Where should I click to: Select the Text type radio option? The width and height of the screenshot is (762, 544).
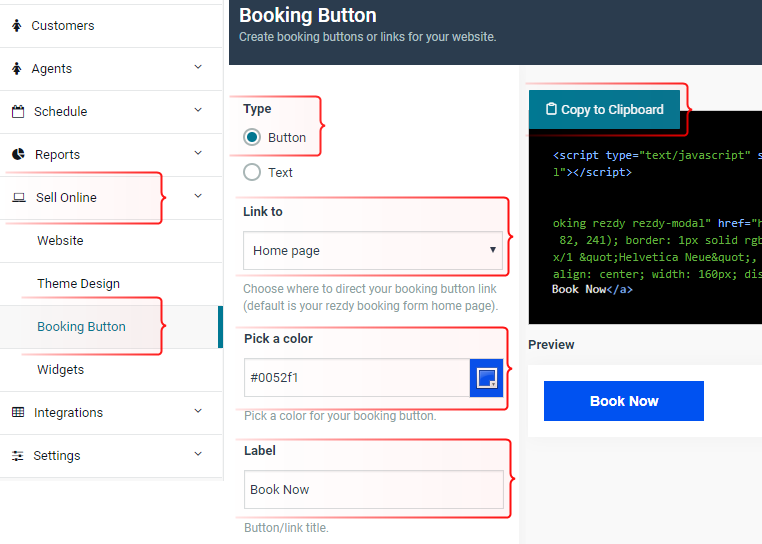(x=252, y=172)
